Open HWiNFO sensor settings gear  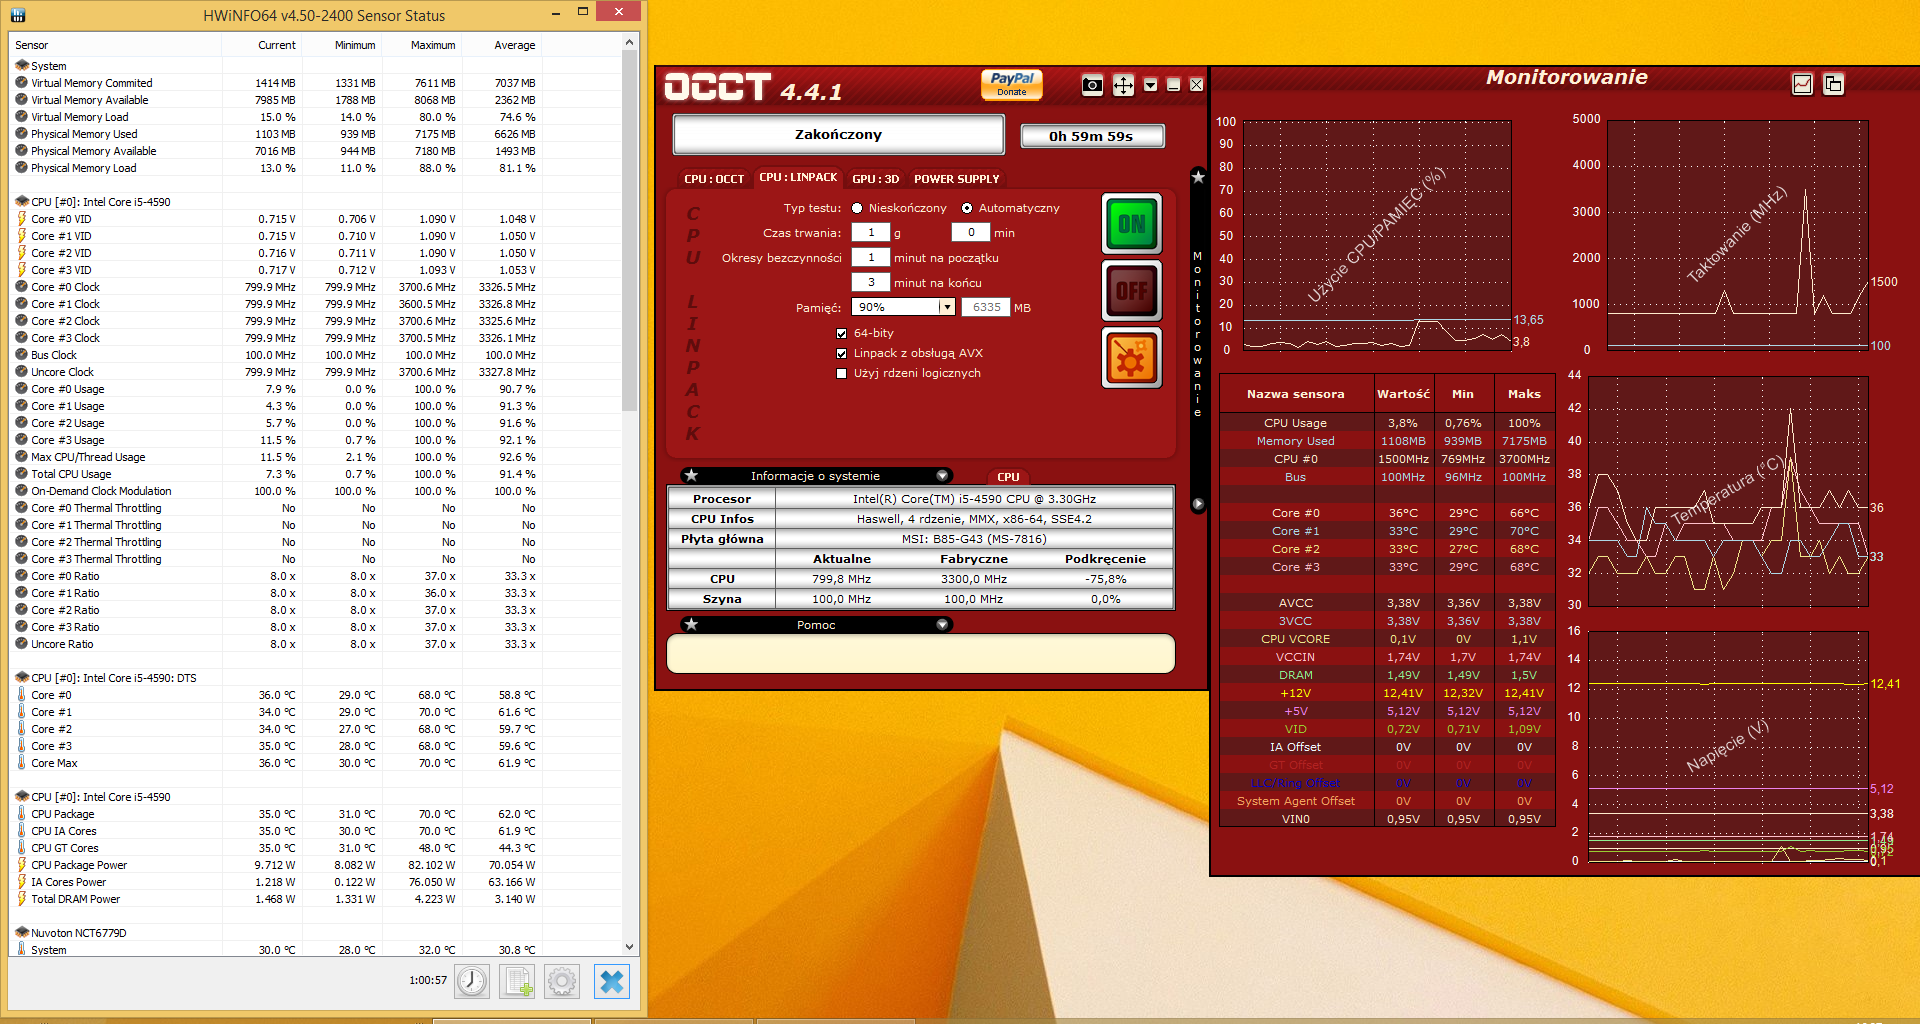[562, 982]
